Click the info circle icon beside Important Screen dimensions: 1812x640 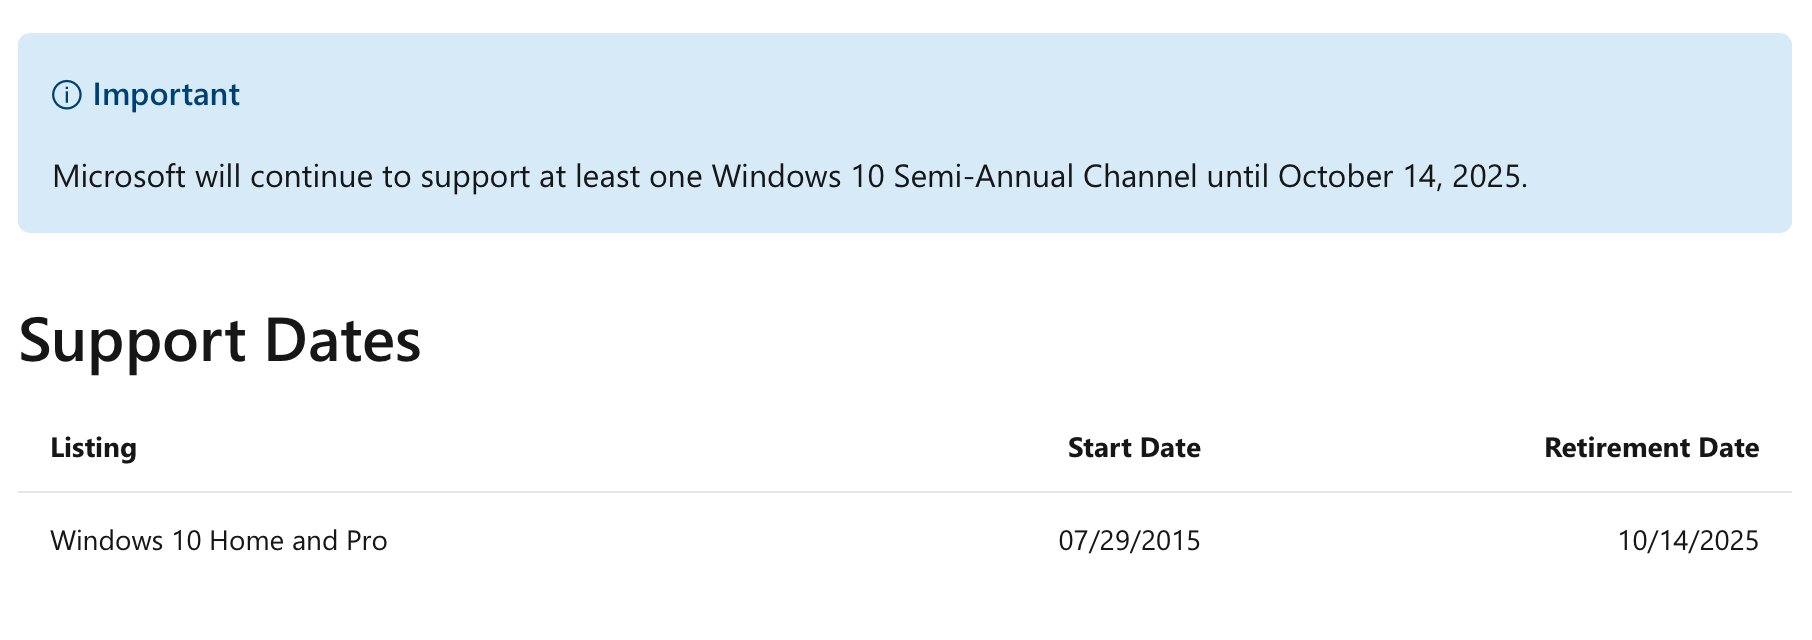pyautogui.click(x=66, y=95)
